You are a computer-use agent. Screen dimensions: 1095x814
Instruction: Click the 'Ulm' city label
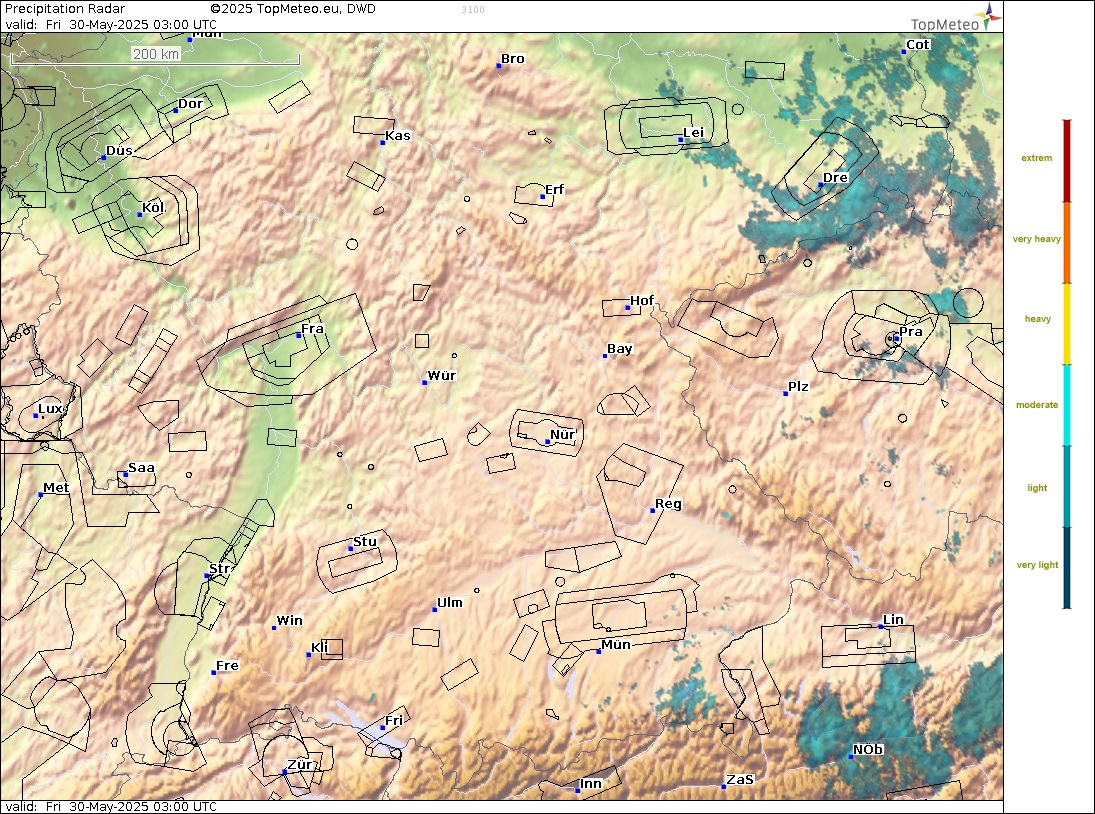450,602
